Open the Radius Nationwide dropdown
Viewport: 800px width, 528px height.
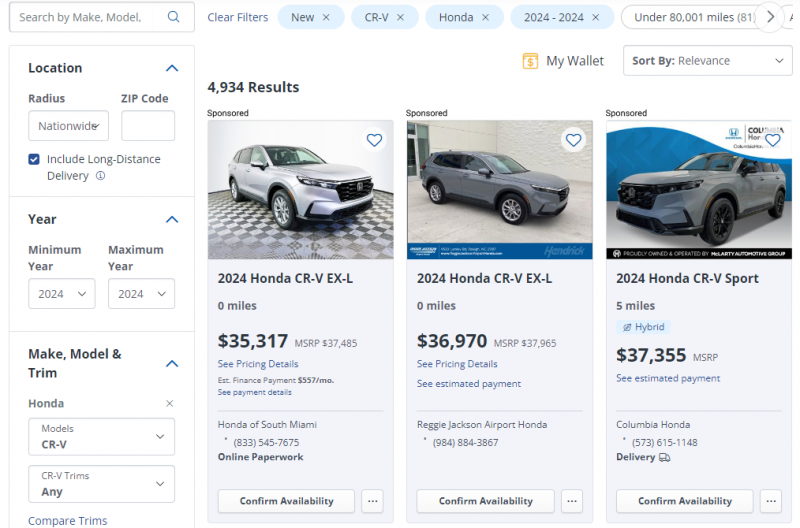coord(68,126)
